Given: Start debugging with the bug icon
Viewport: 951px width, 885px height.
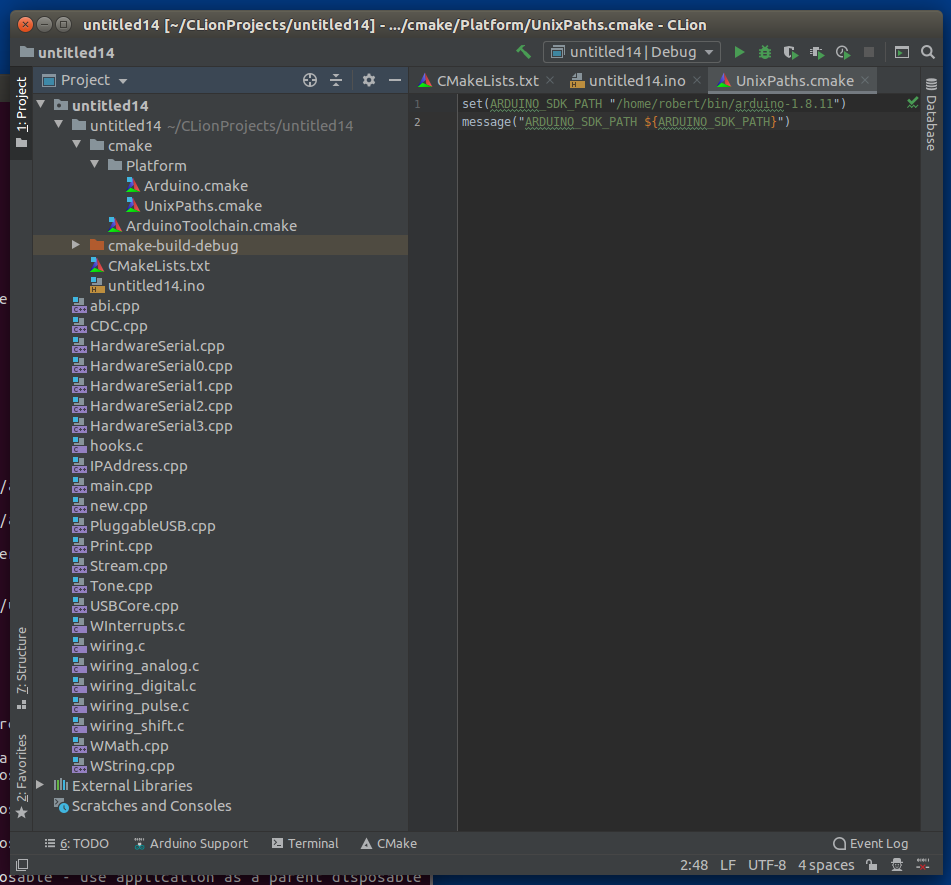Looking at the screenshot, I should click(765, 52).
